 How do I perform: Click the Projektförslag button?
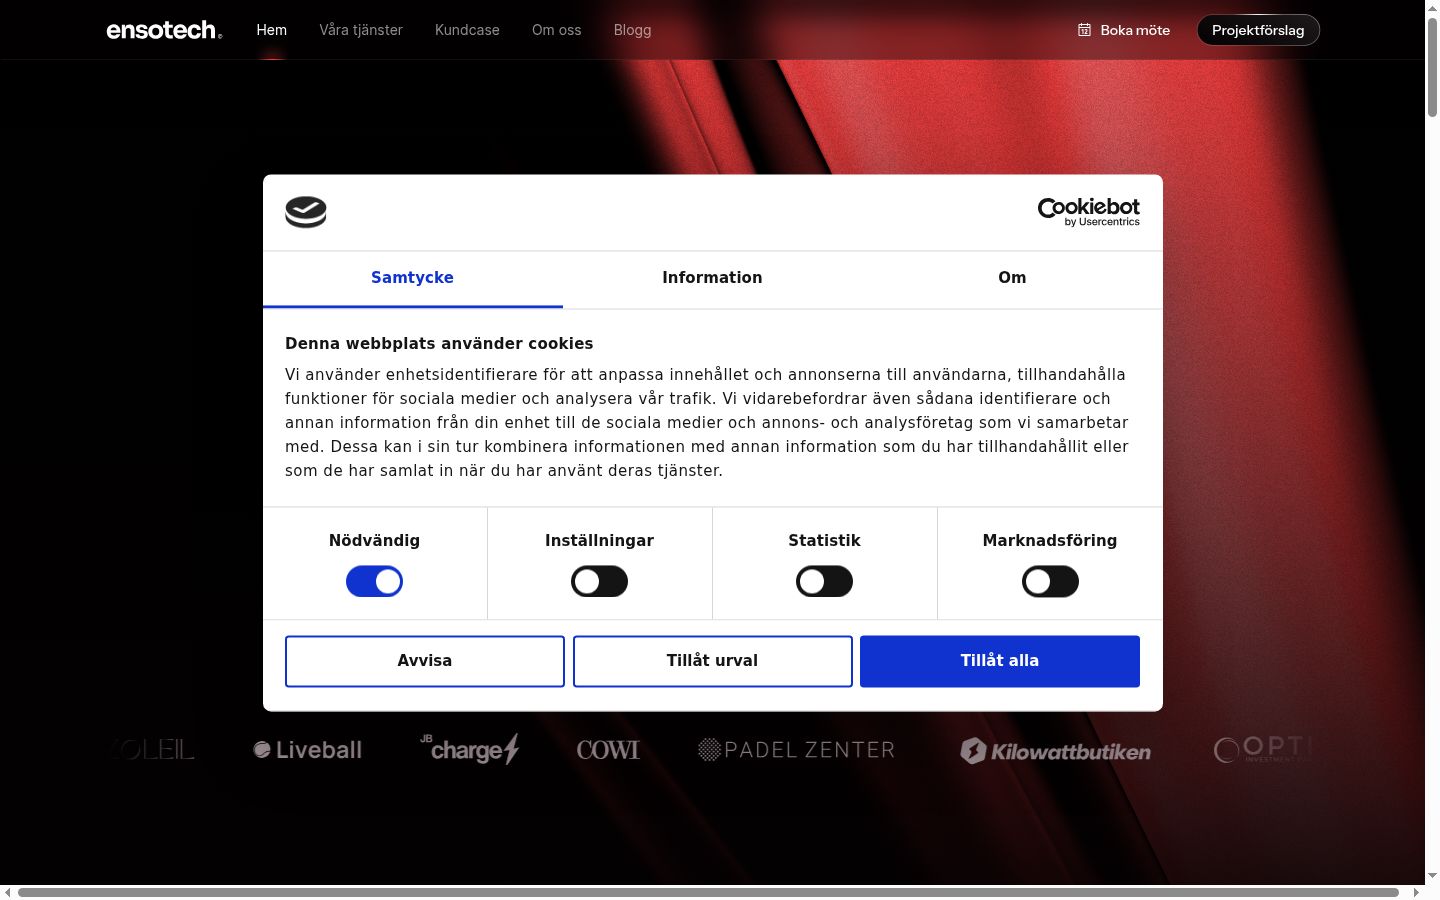1258,30
